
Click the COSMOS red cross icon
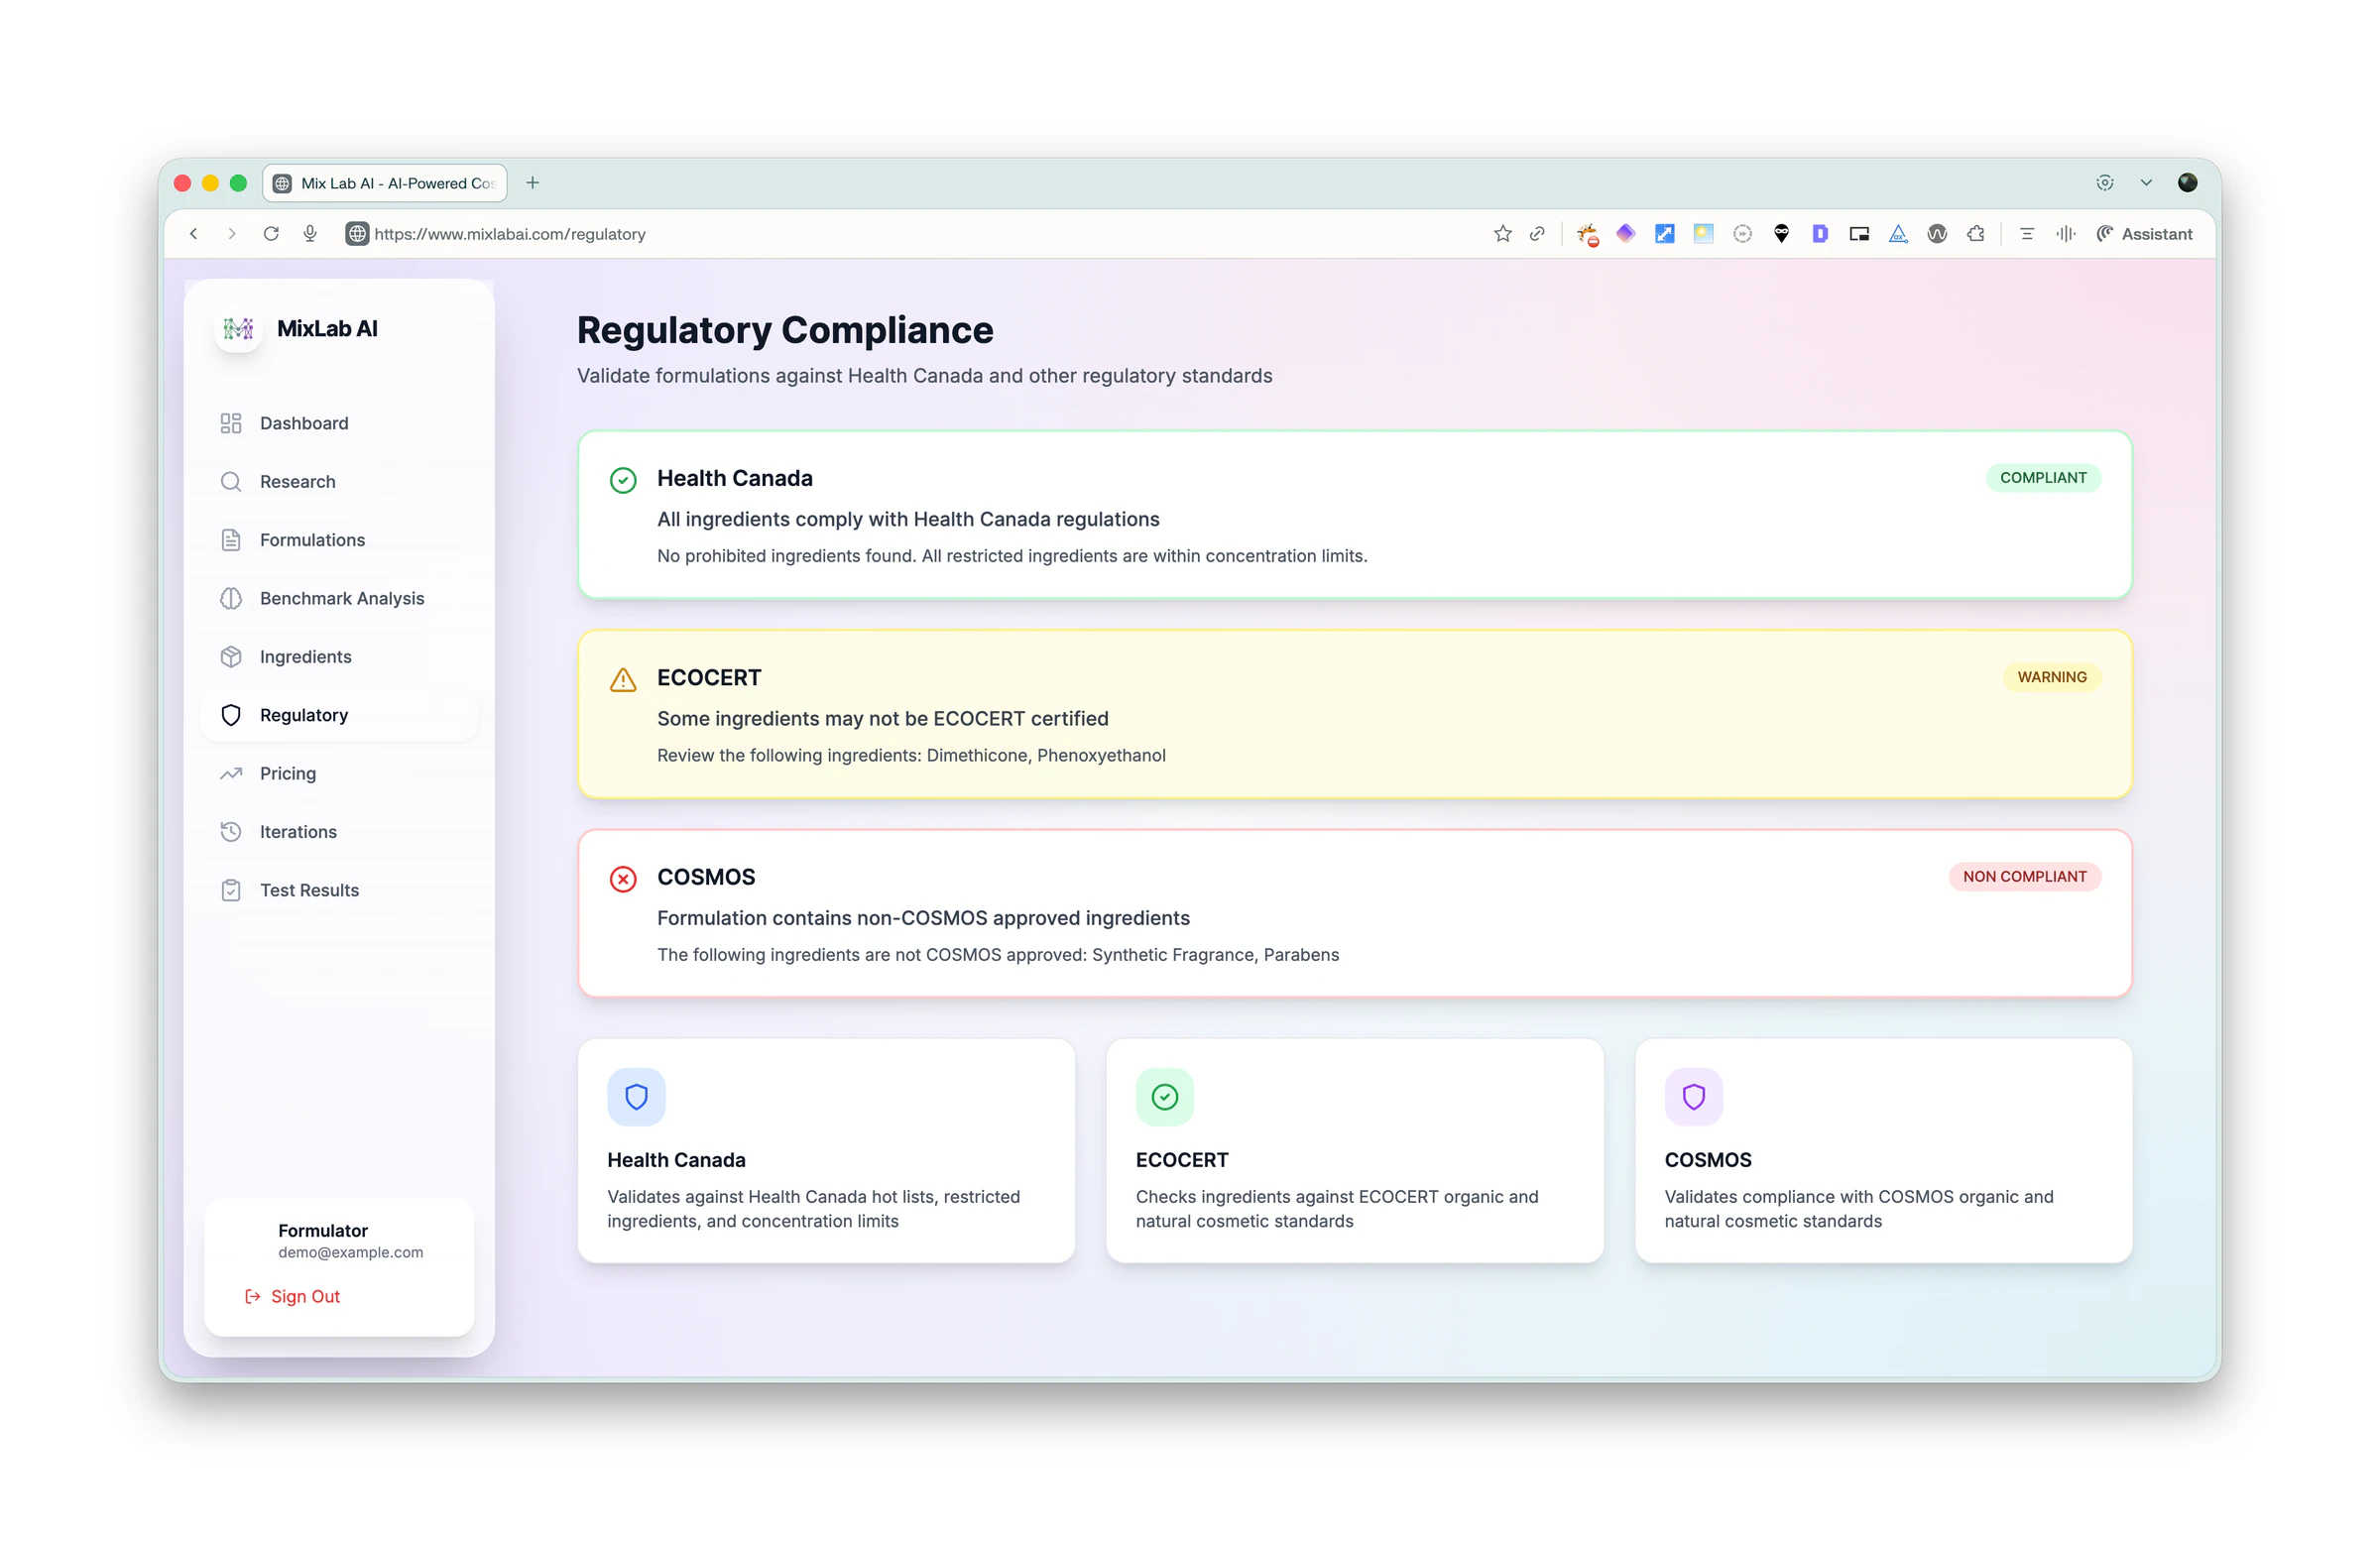click(623, 879)
